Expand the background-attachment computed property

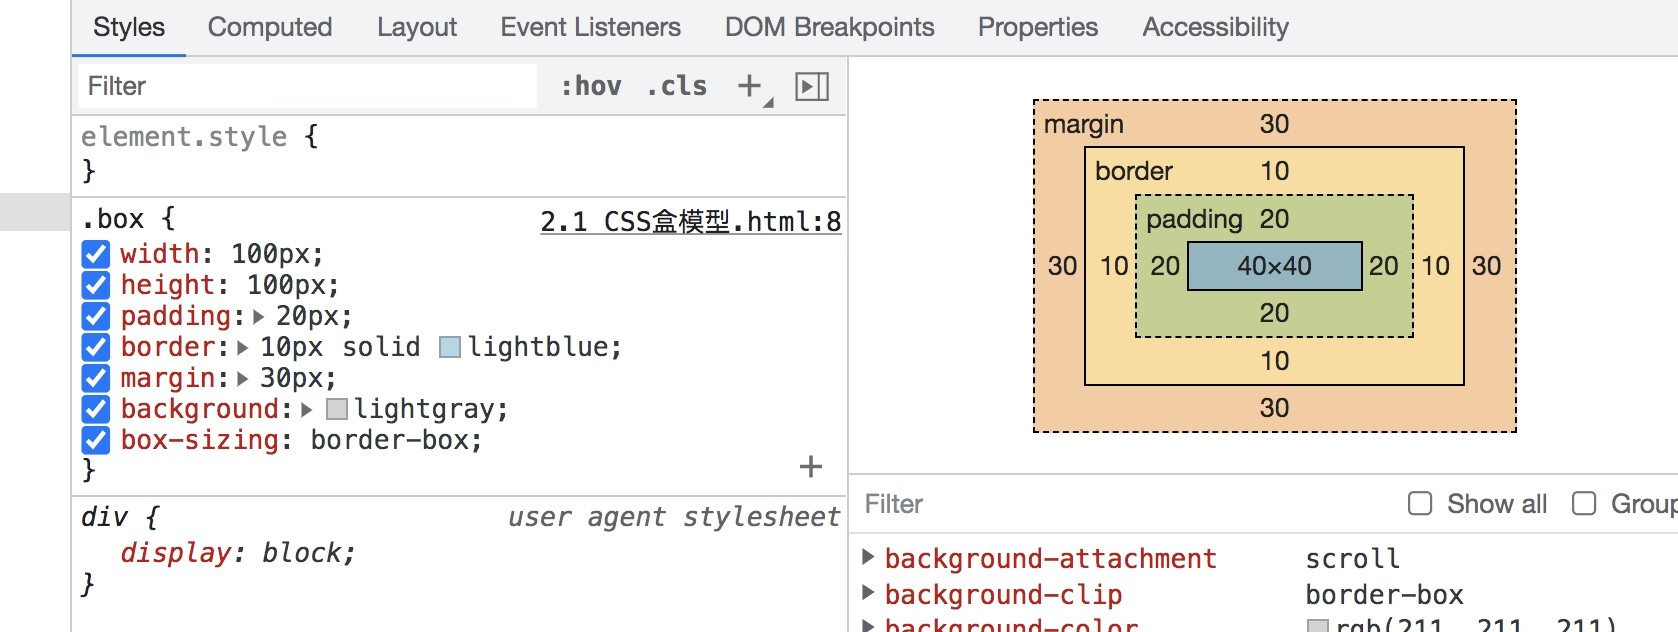point(868,557)
